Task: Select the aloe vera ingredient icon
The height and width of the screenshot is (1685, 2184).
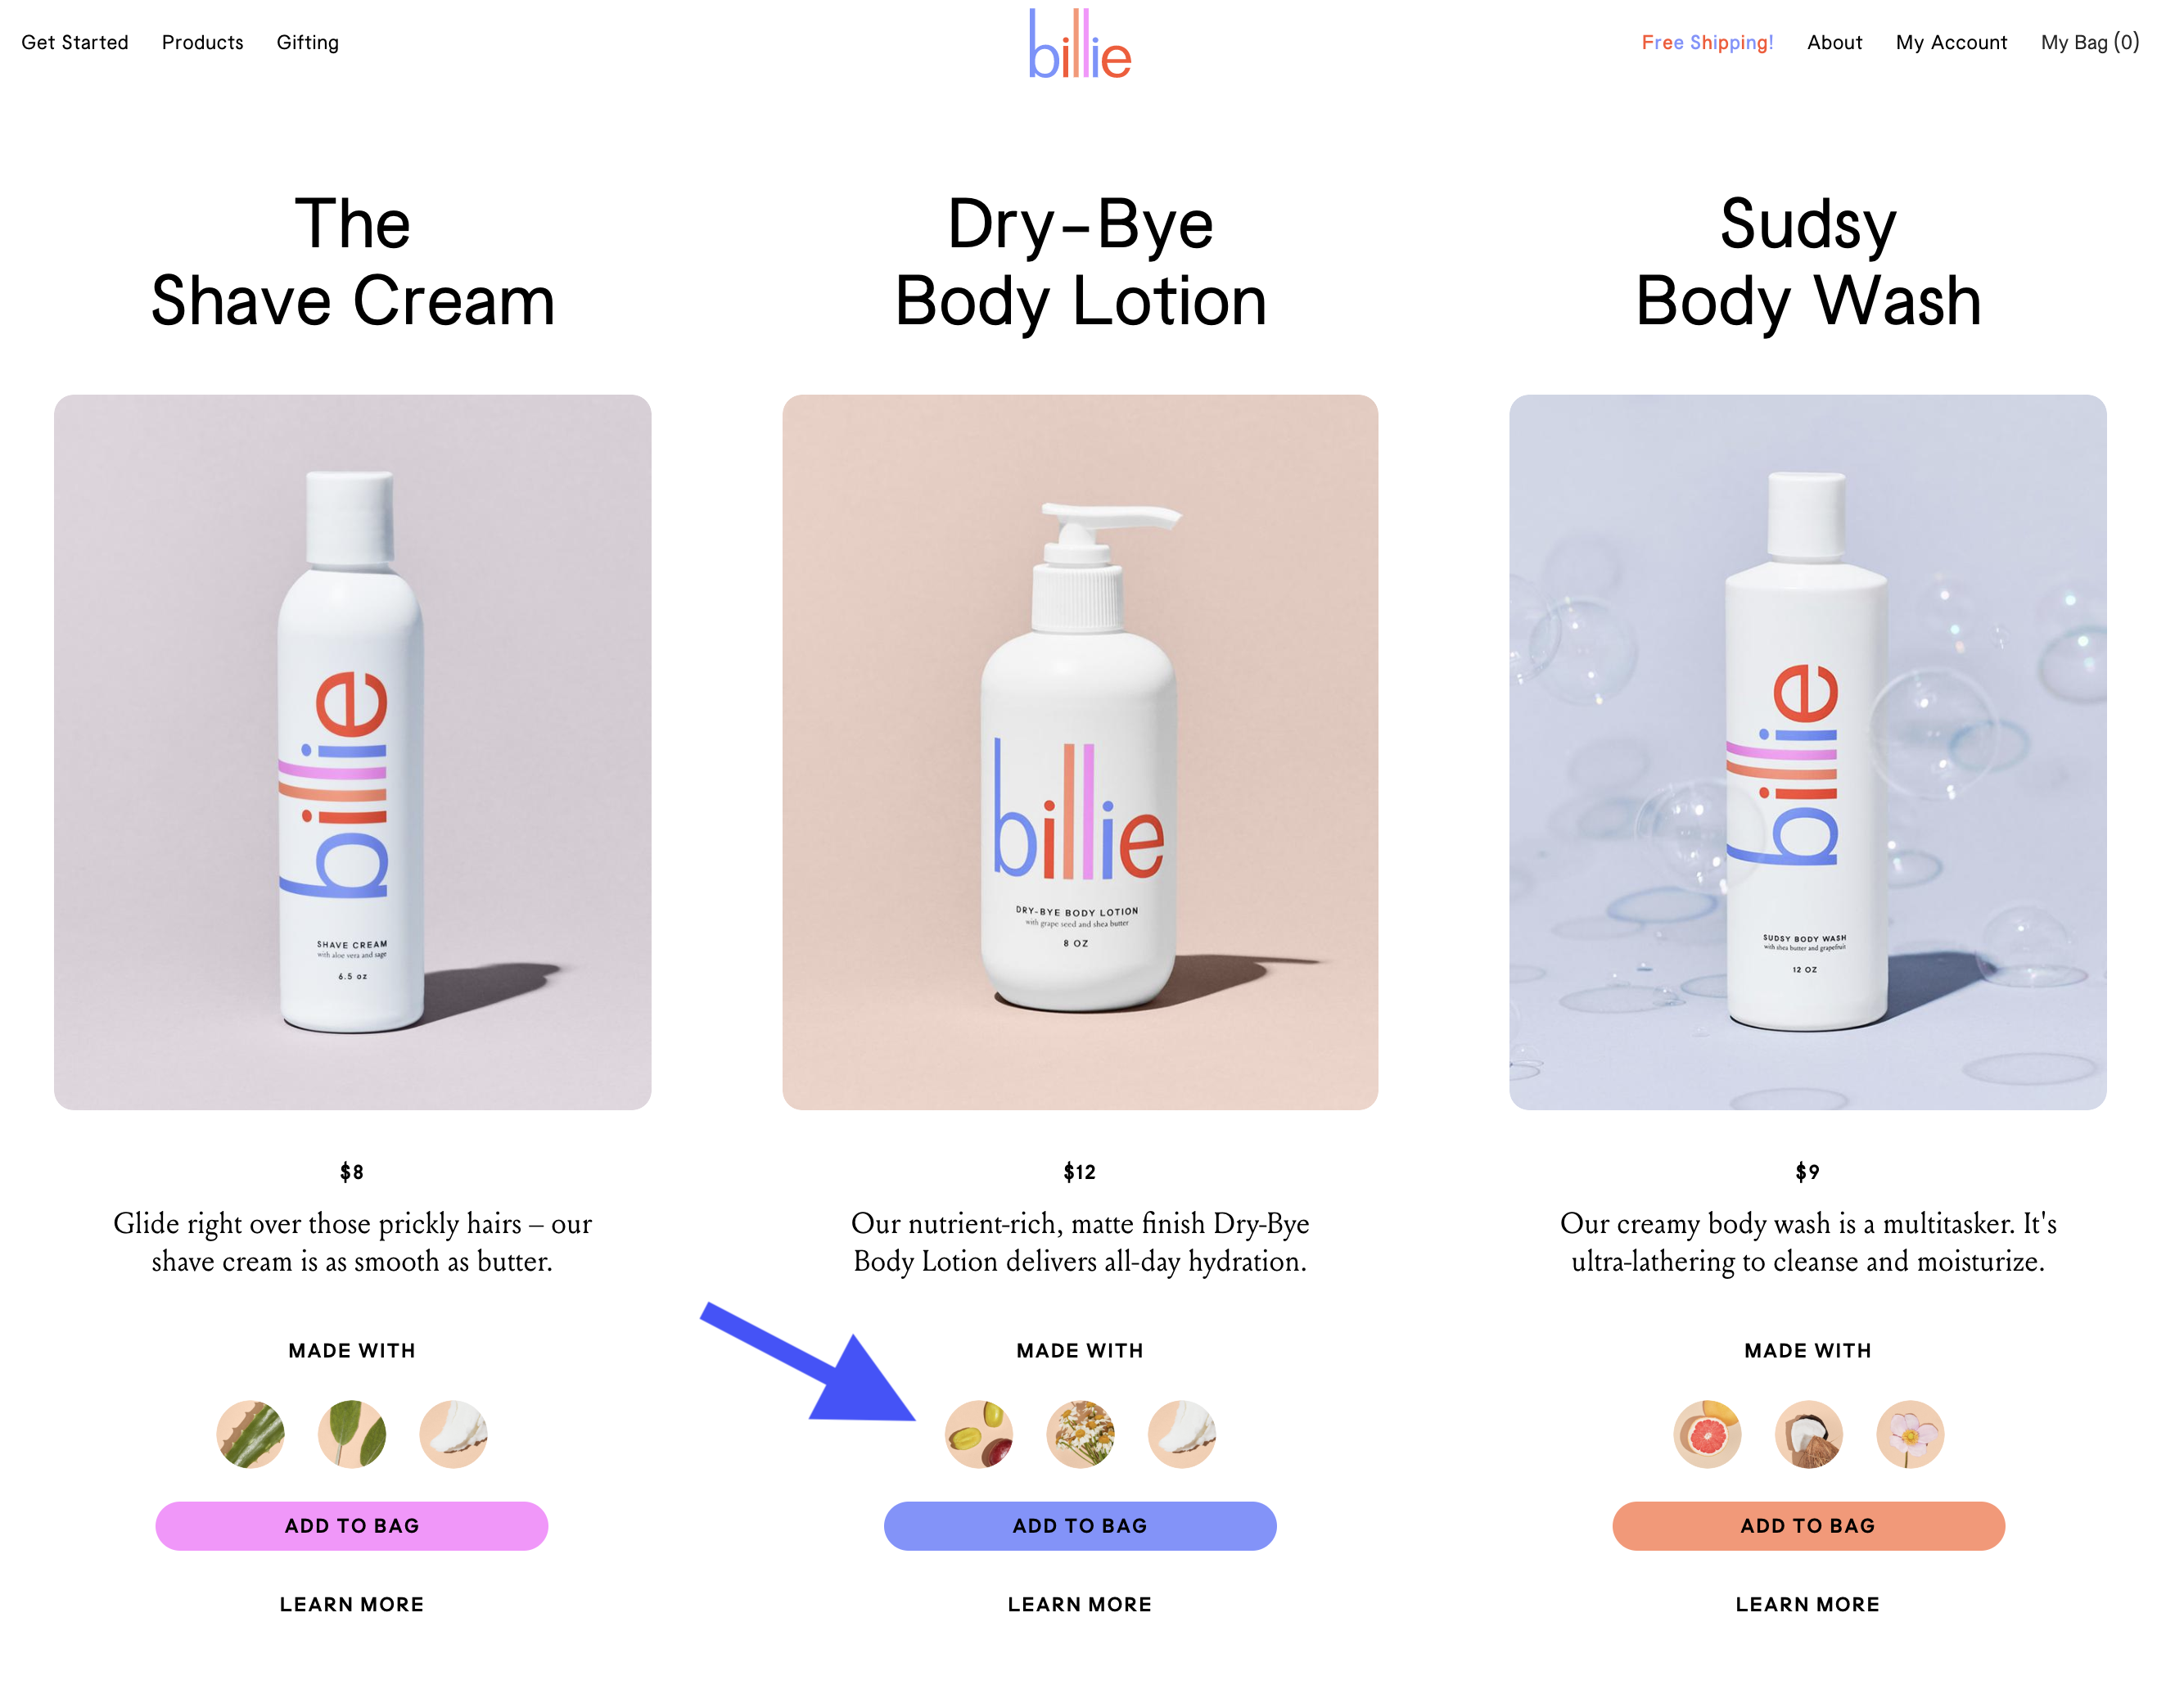Action: point(251,1434)
